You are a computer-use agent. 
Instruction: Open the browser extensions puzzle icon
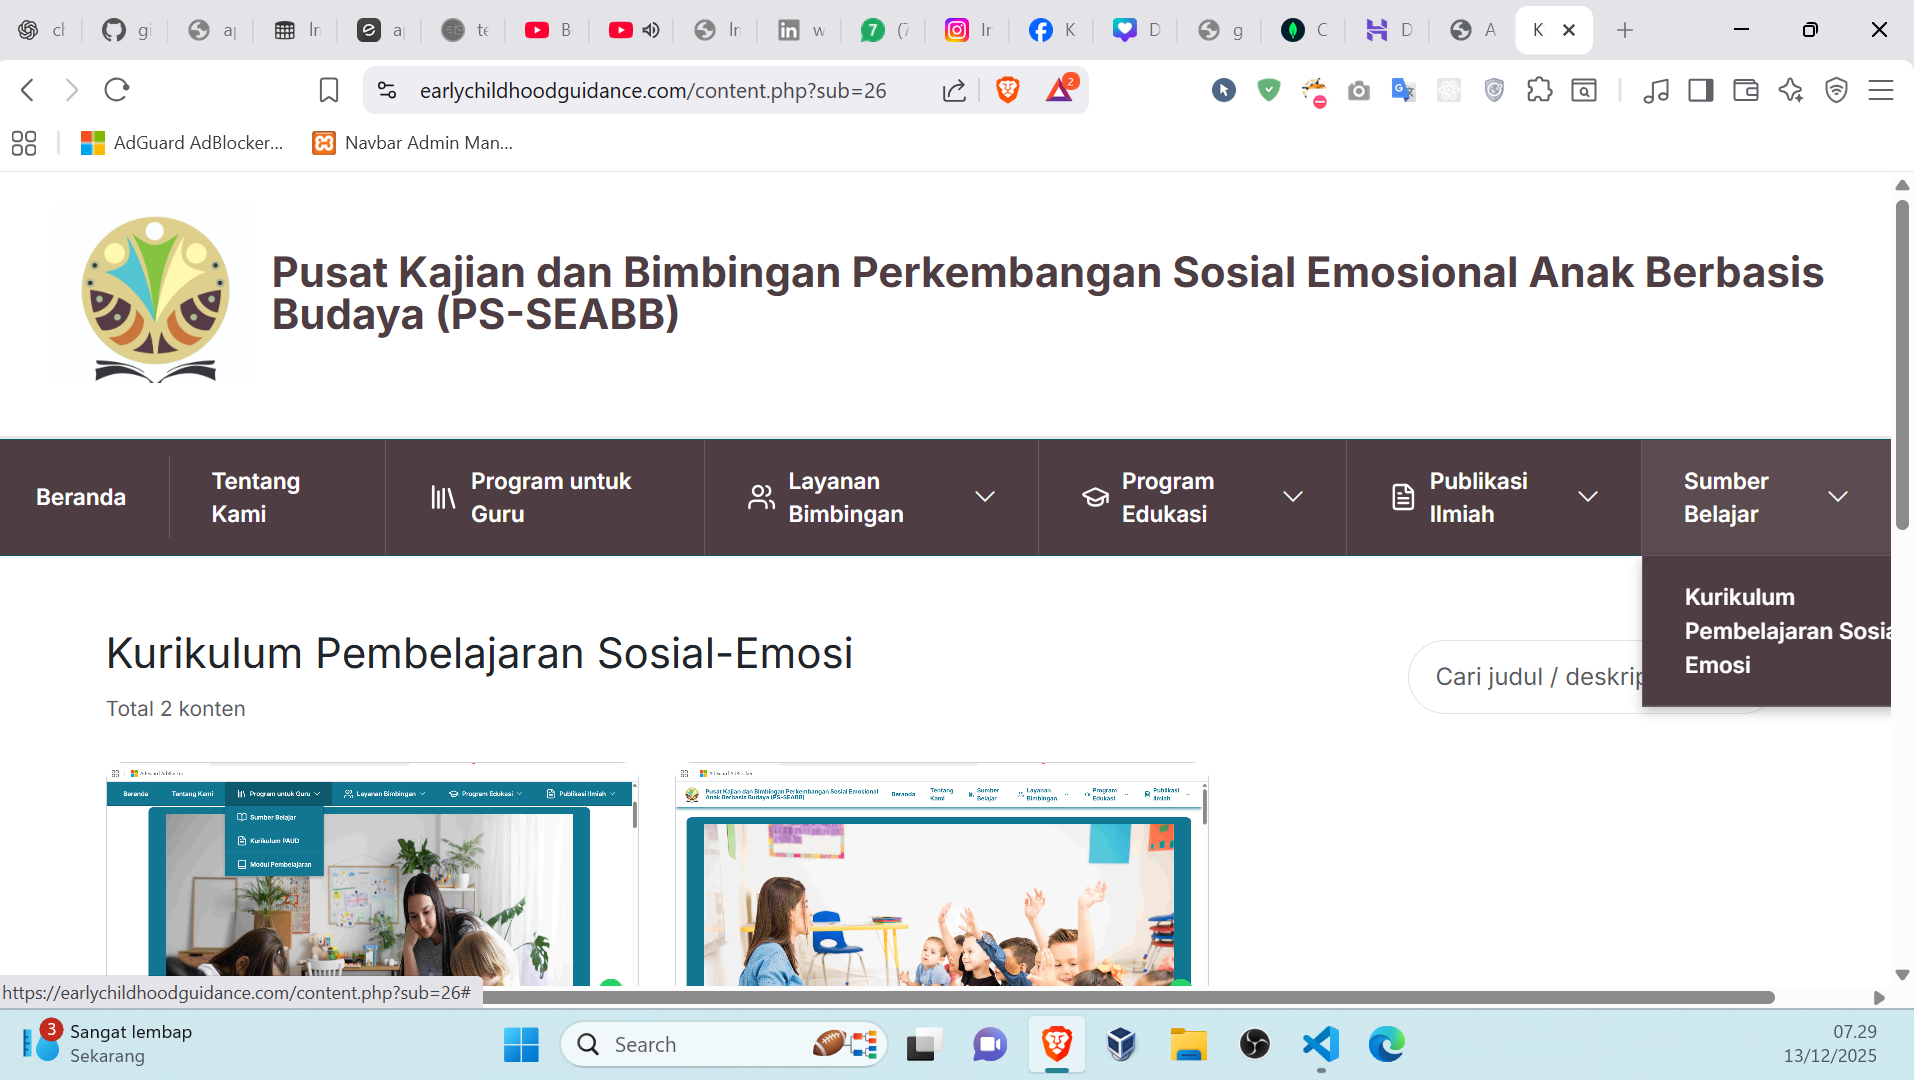[1539, 90]
